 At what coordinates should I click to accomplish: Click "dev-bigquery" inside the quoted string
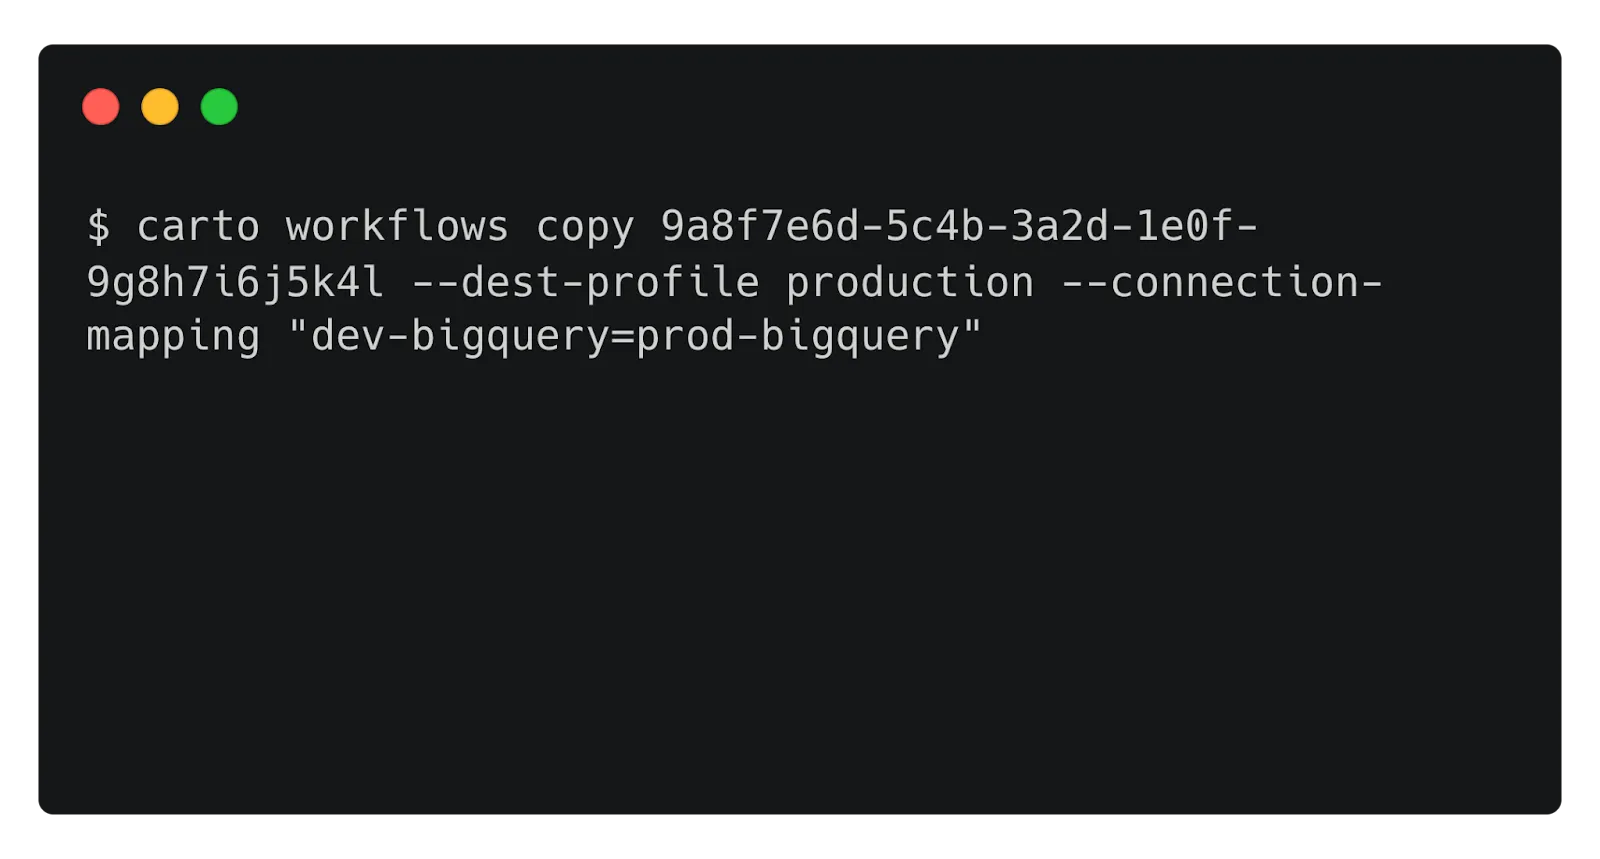point(460,337)
